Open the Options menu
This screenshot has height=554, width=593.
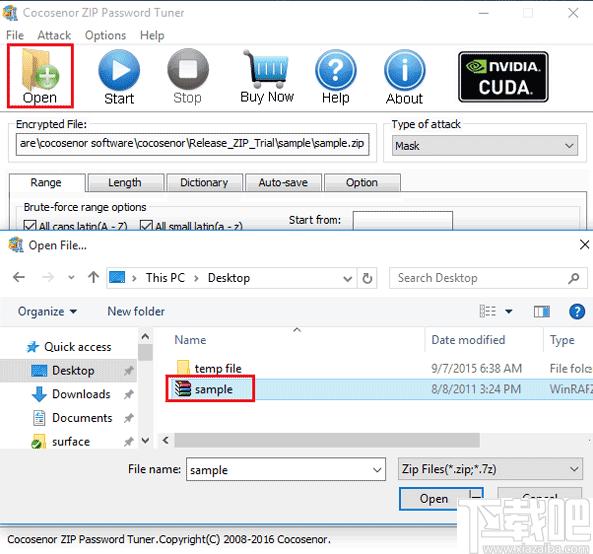[105, 35]
